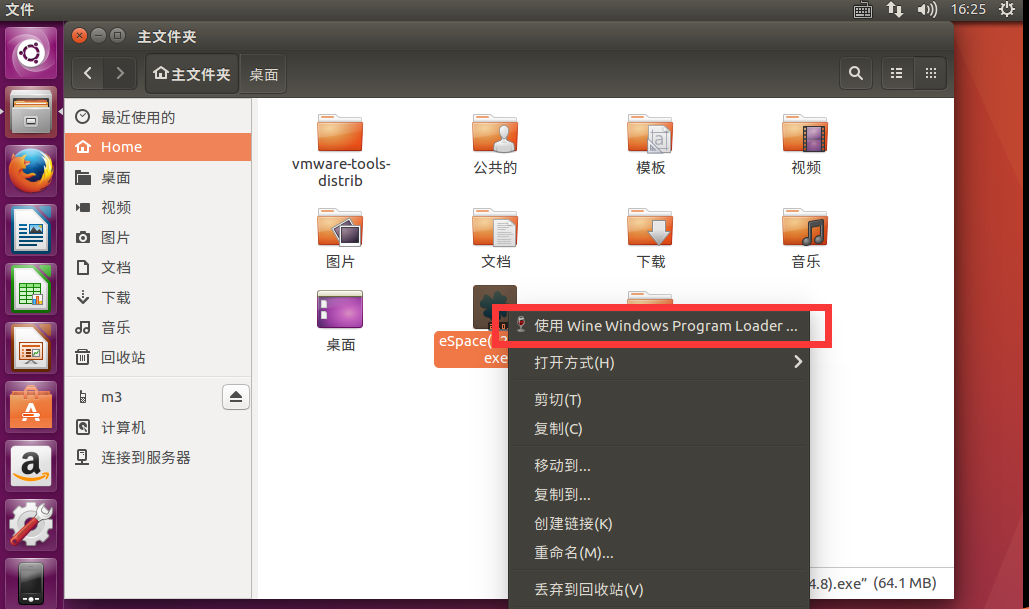Open the network indicator menu
Screen dimensions: 1029x609
[894, 9]
